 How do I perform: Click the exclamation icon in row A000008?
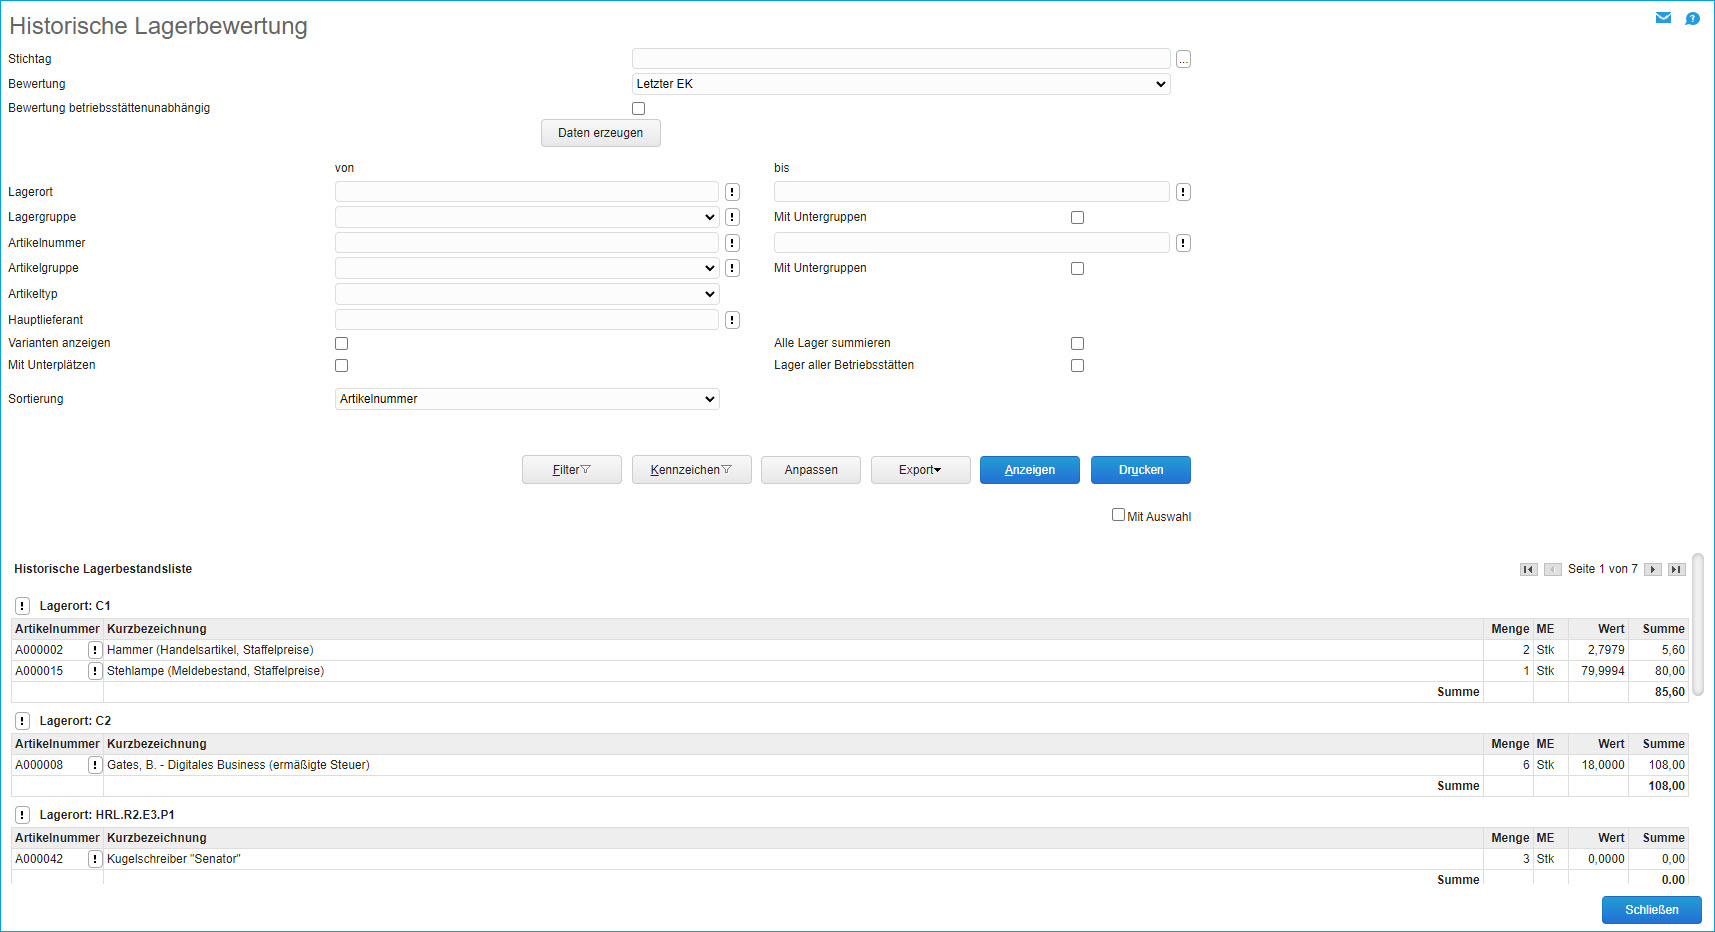click(95, 765)
